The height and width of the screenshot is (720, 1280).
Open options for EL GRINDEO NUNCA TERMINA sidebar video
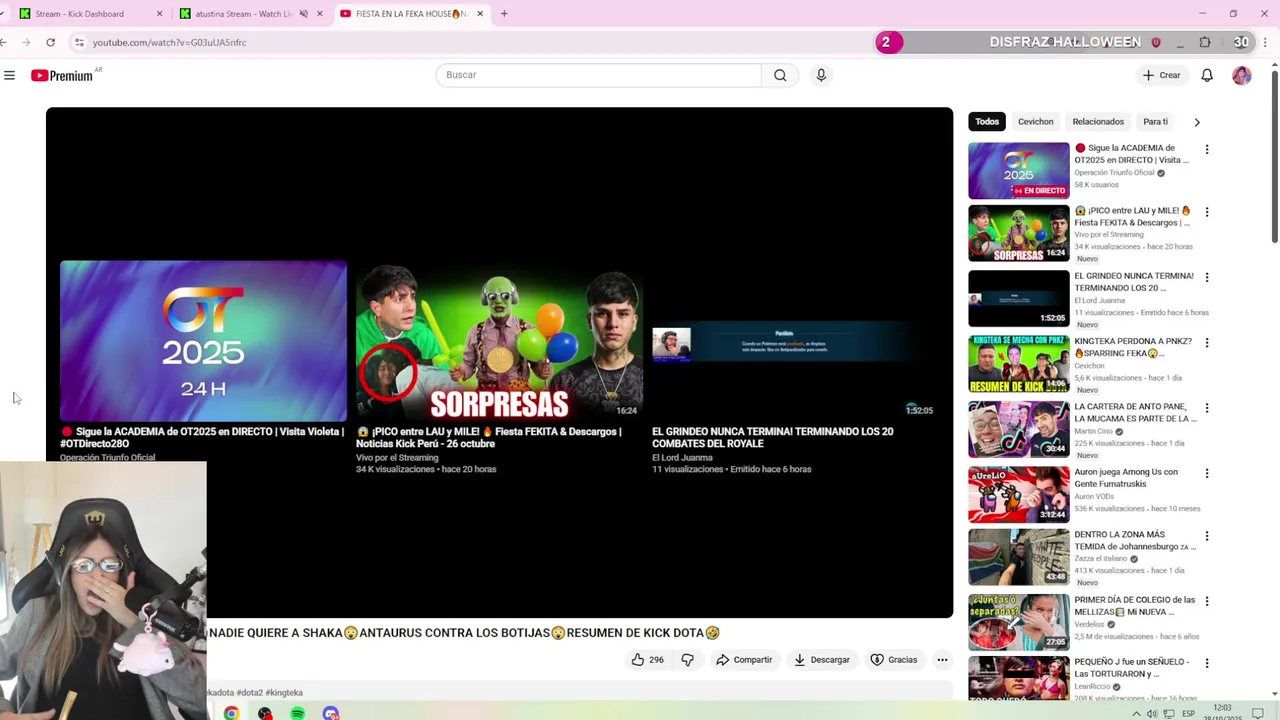[x=1207, y=277]
